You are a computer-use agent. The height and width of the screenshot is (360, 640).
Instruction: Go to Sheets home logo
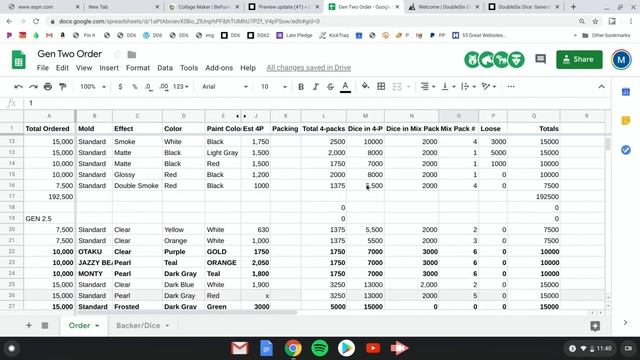[x=18, y=60]
